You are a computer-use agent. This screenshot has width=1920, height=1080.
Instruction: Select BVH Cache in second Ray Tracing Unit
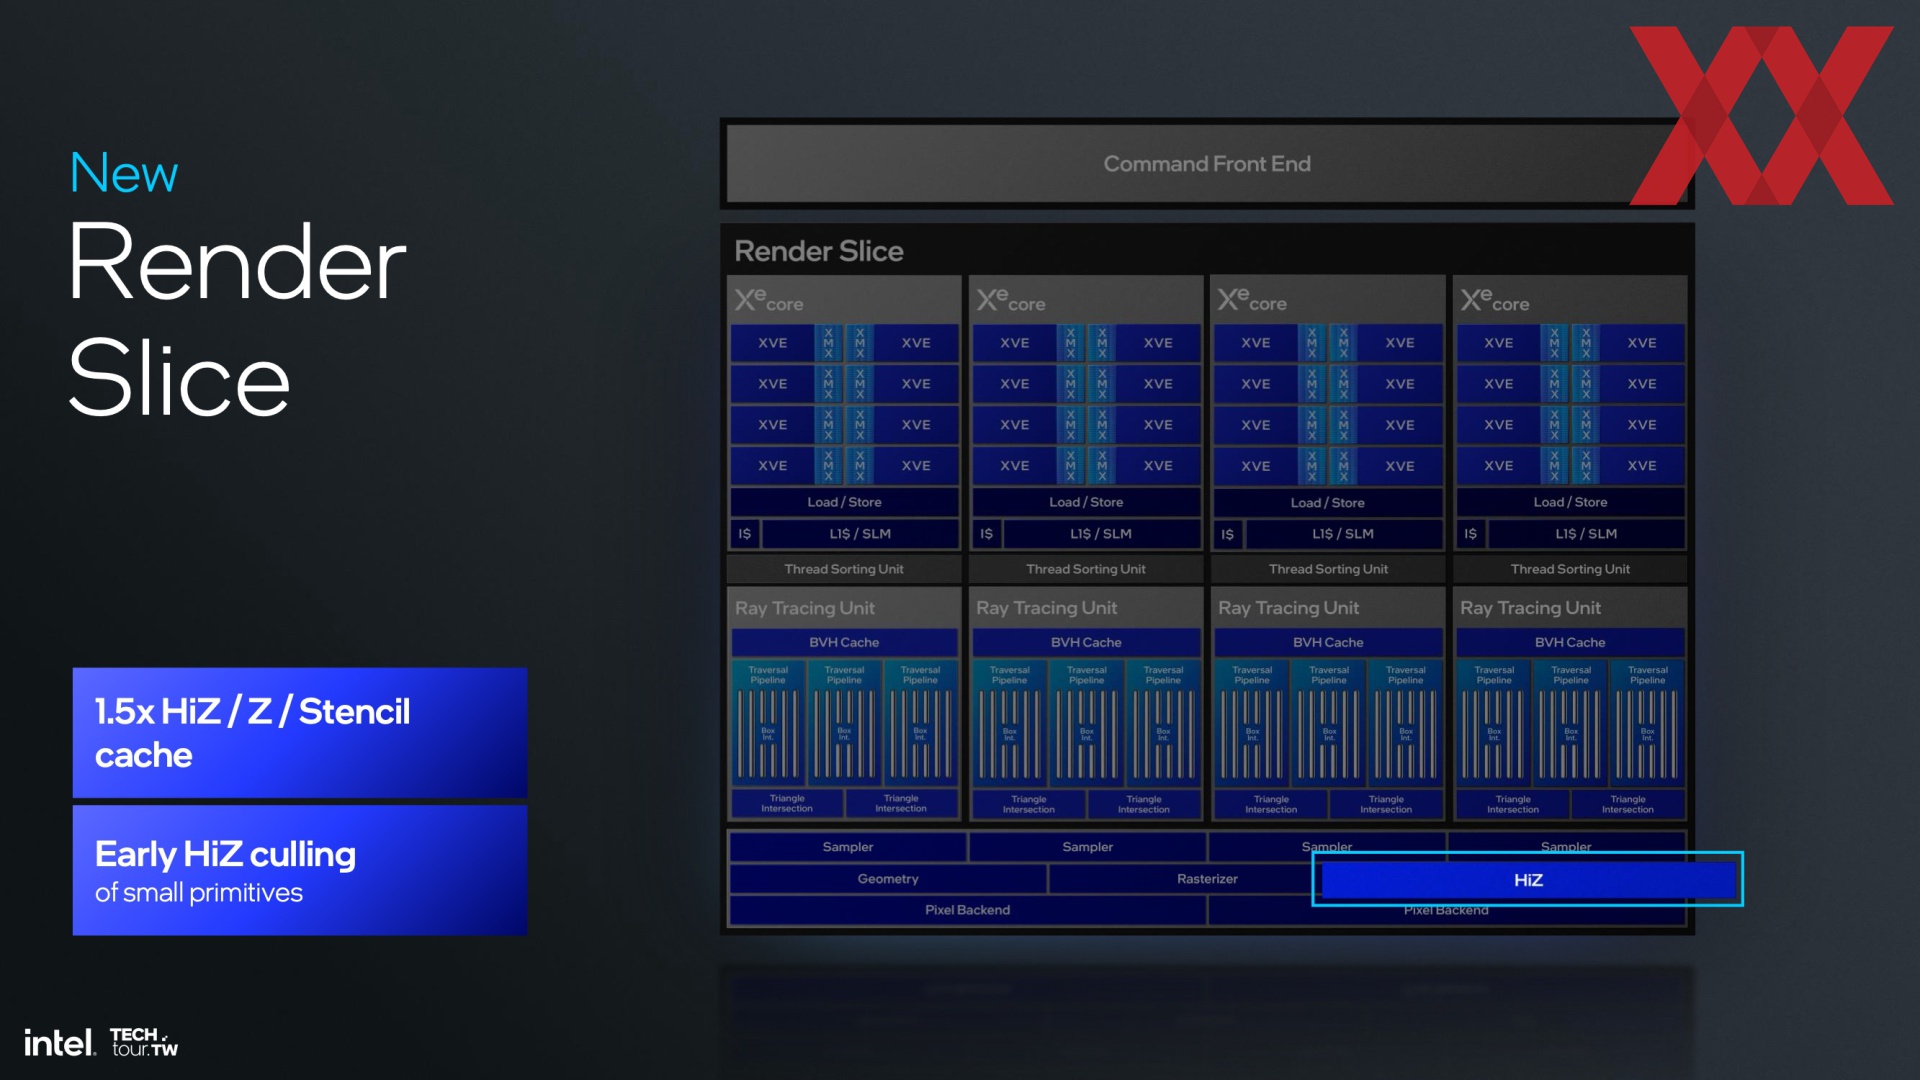point(1086,642)
